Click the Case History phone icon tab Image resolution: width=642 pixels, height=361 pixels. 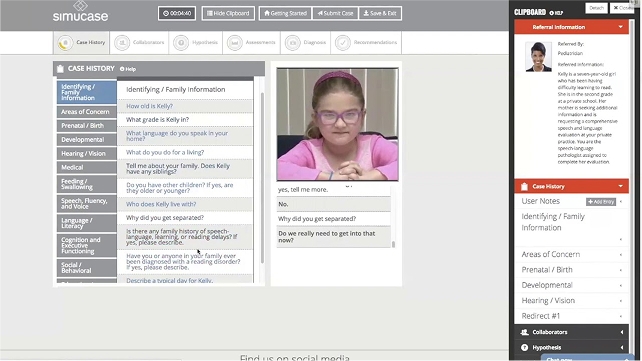(x=65, y=43)
